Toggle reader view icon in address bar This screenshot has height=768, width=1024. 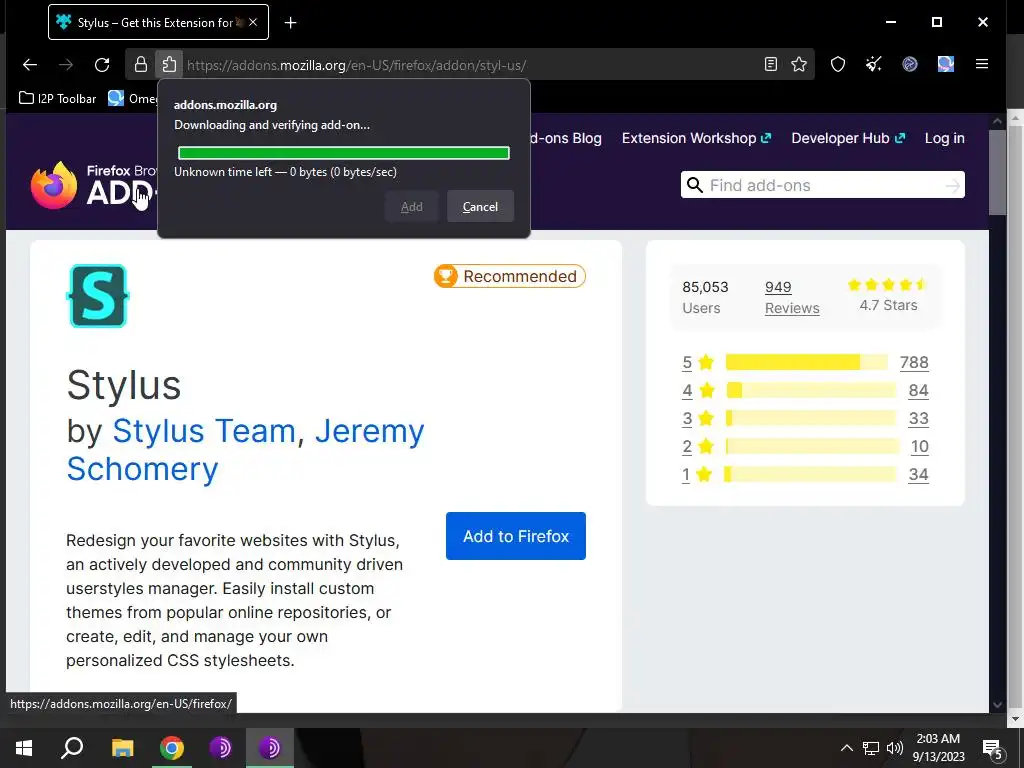coord(771,64)
